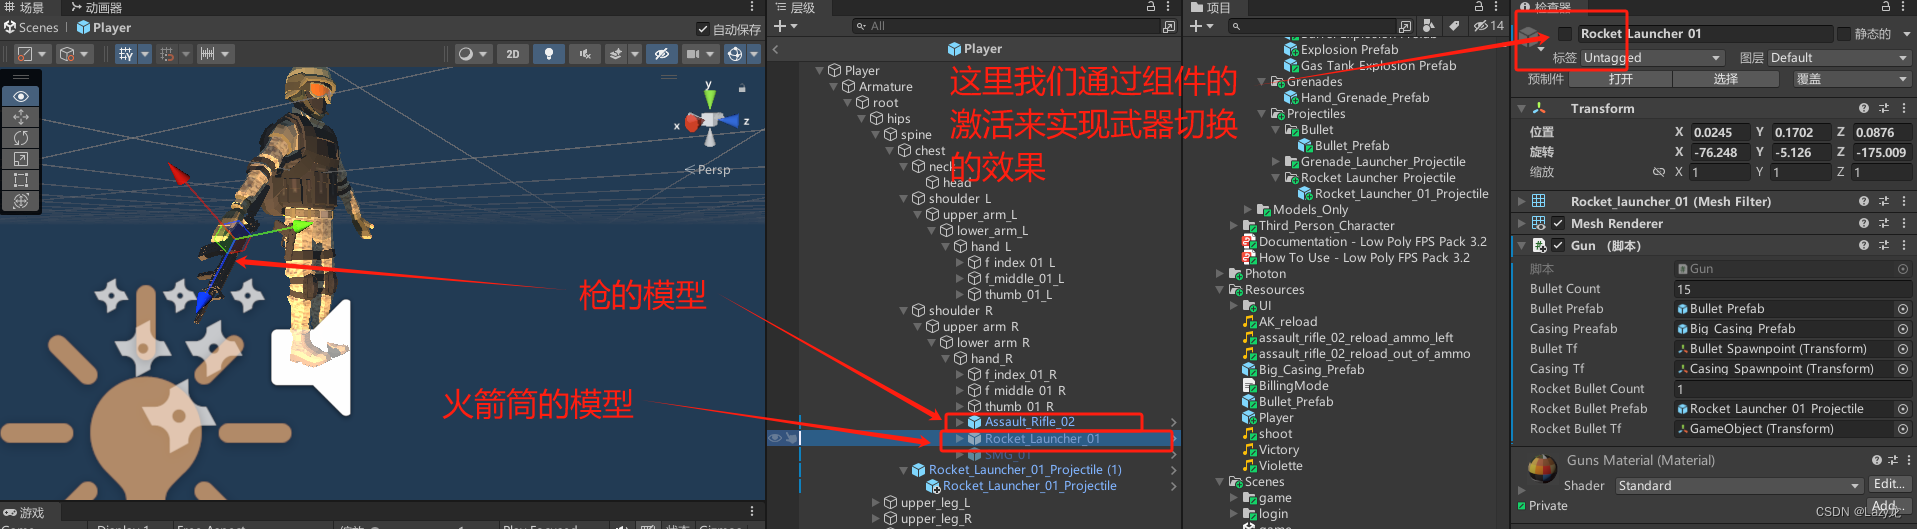Open Transform component presets icon
Viewport: 1917px width, 529px height.
pyautogui.click(x=1884, y=108)
